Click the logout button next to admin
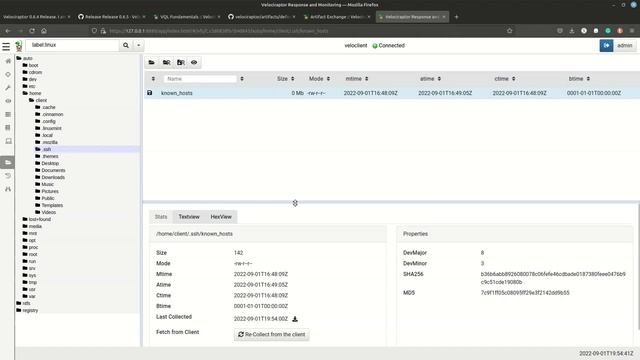This screenshot has width=640, height=360. pyautogui.click(x=606, y=46)
